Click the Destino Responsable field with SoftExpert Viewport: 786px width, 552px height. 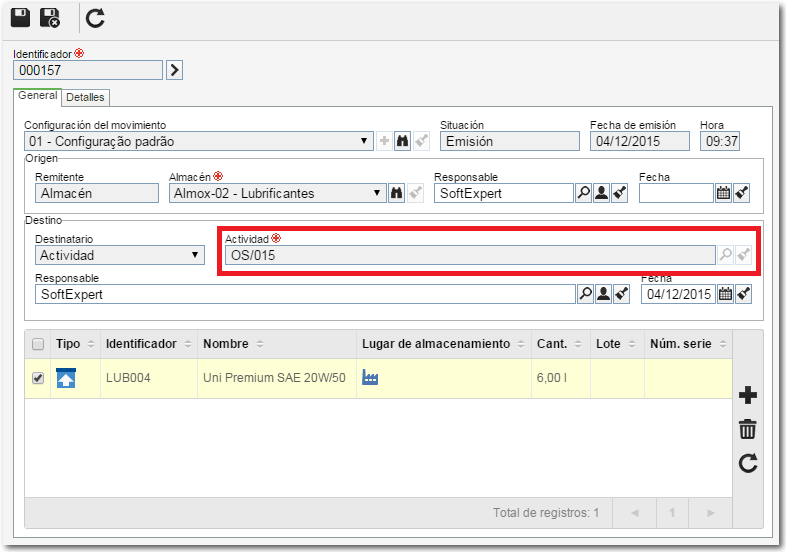click(x=305, y=294)
